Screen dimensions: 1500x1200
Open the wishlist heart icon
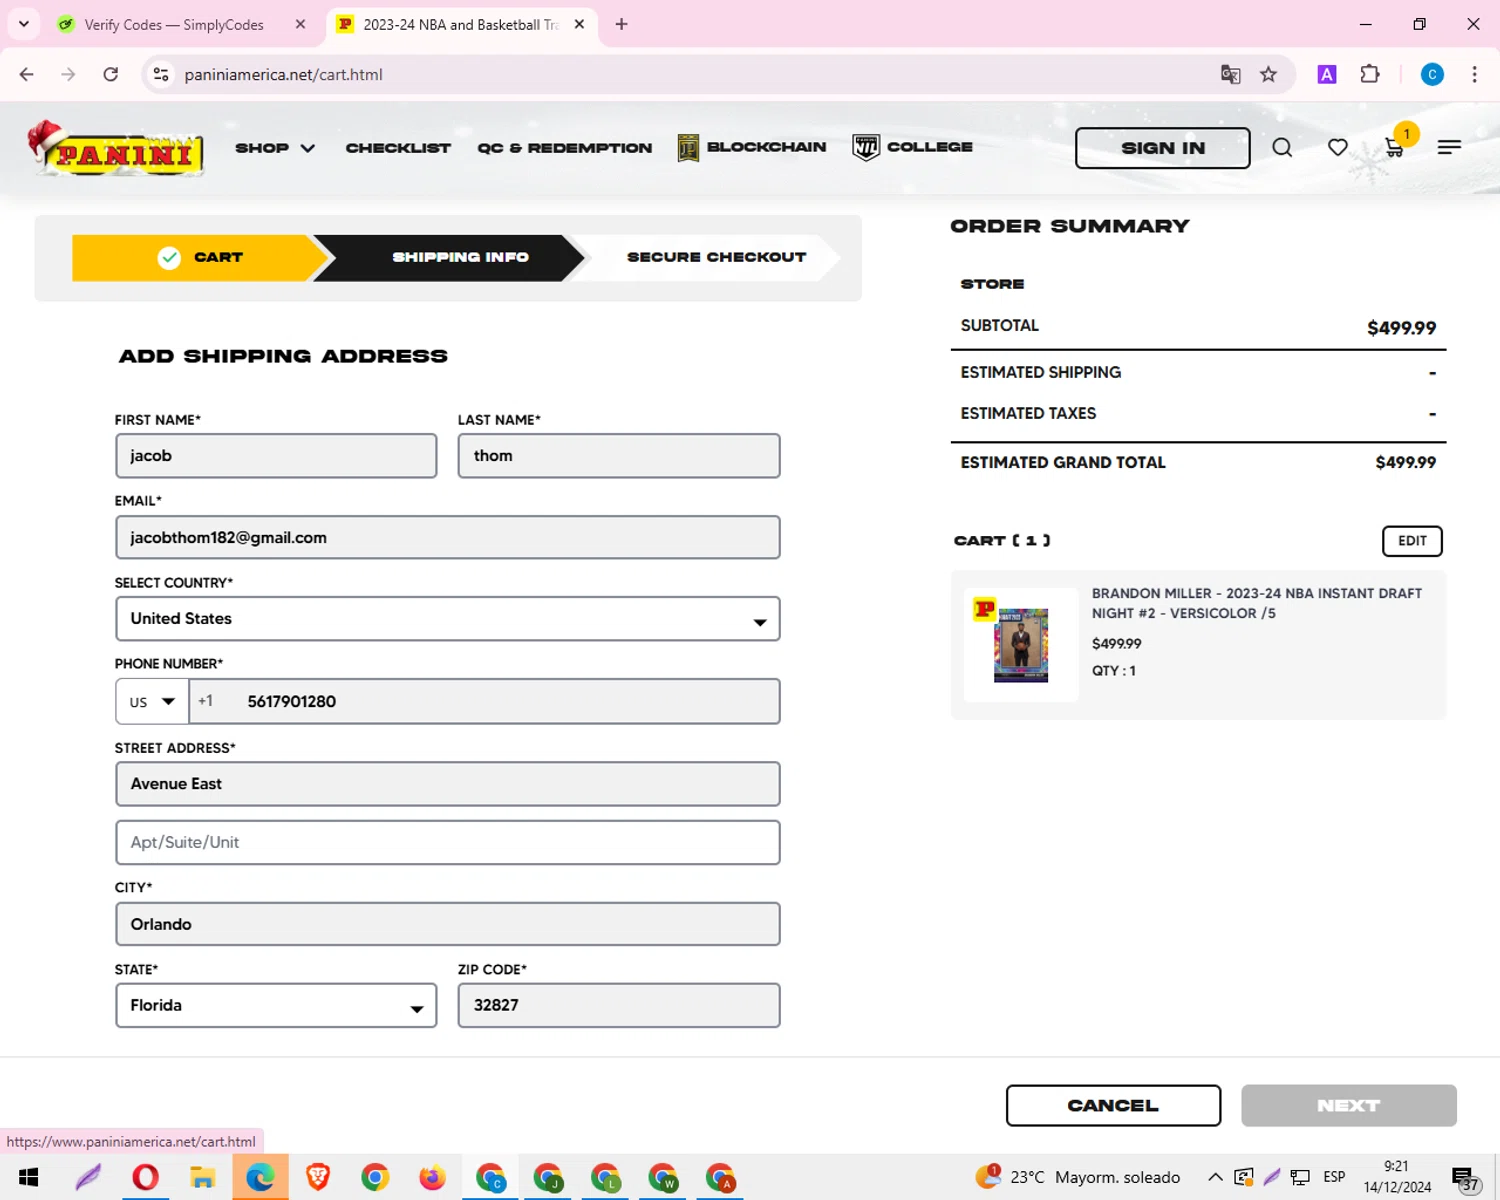click(x=1337, y=148)
